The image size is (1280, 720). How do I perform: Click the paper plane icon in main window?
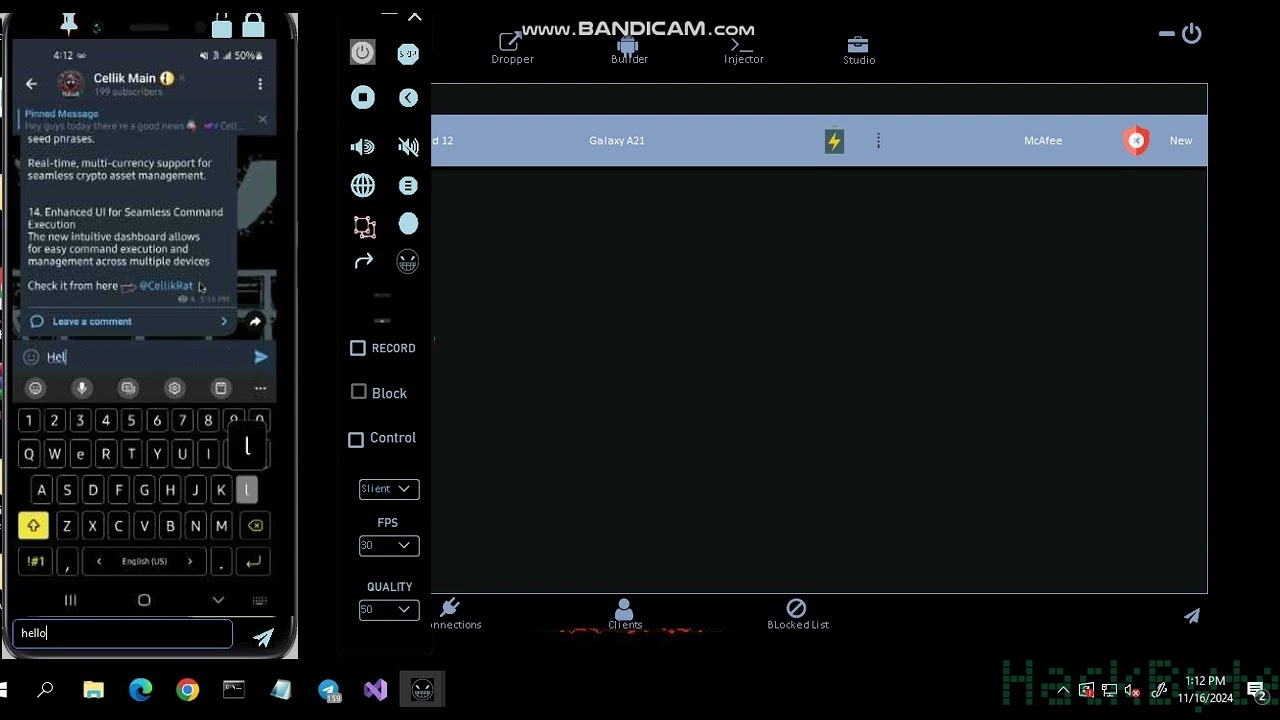click(x=1192, y=616)
